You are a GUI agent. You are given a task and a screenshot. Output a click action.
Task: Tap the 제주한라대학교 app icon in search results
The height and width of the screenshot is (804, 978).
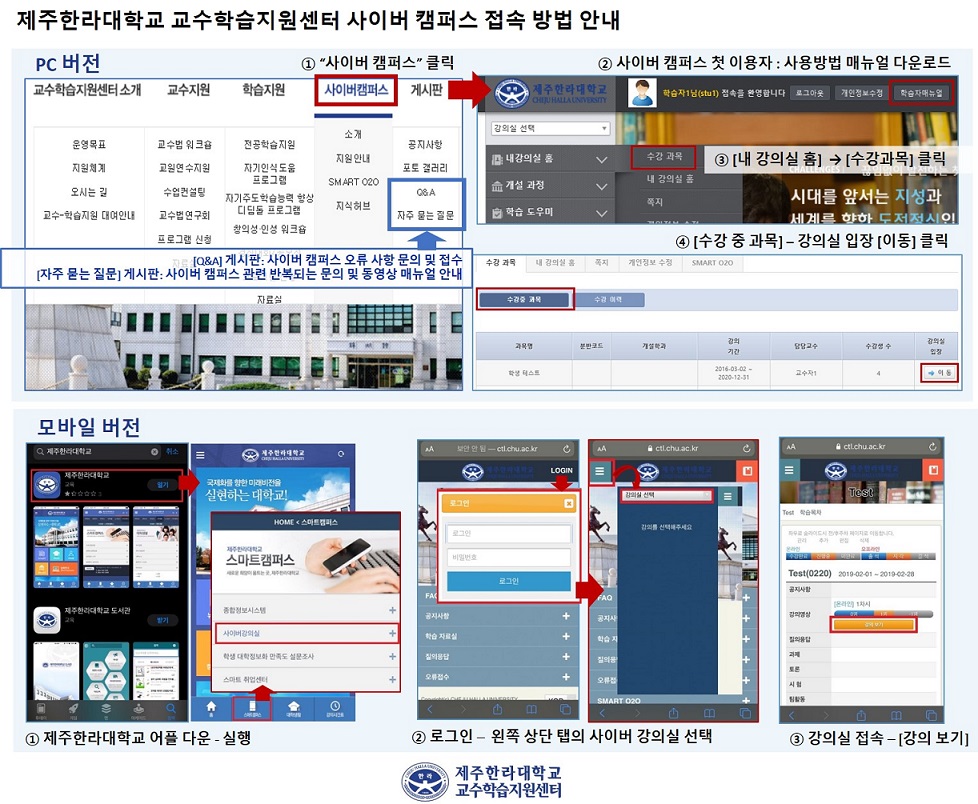(x=47, y=485)
